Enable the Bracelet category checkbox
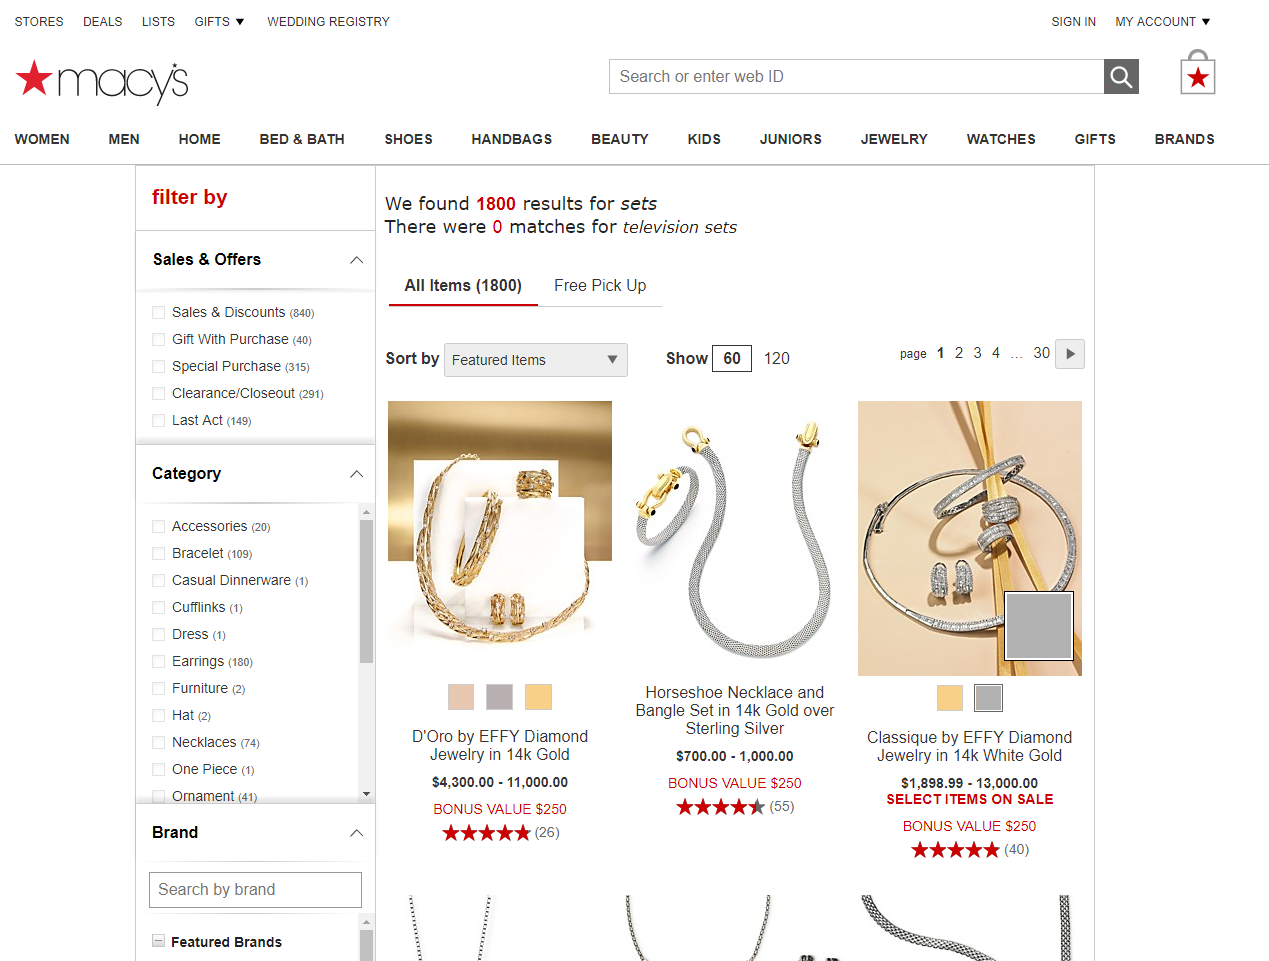The image size is (1269, 961). coord(158,554)
